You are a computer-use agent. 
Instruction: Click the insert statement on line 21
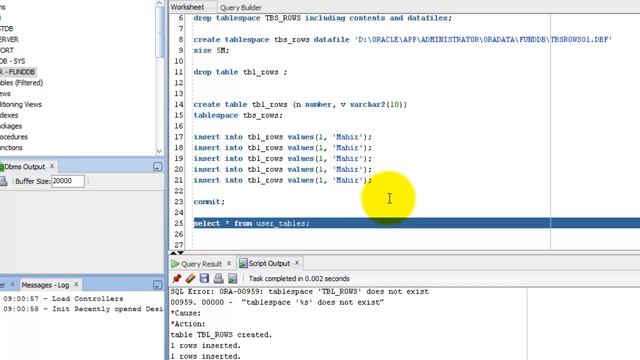282,180
